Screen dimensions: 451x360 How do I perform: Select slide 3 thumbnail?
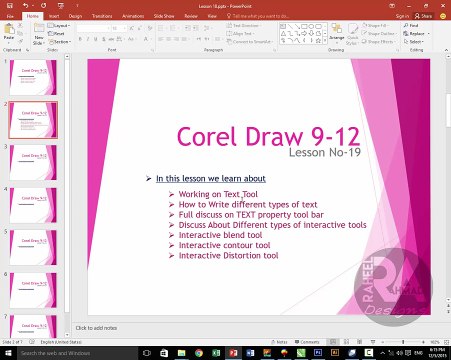[33, 162]
